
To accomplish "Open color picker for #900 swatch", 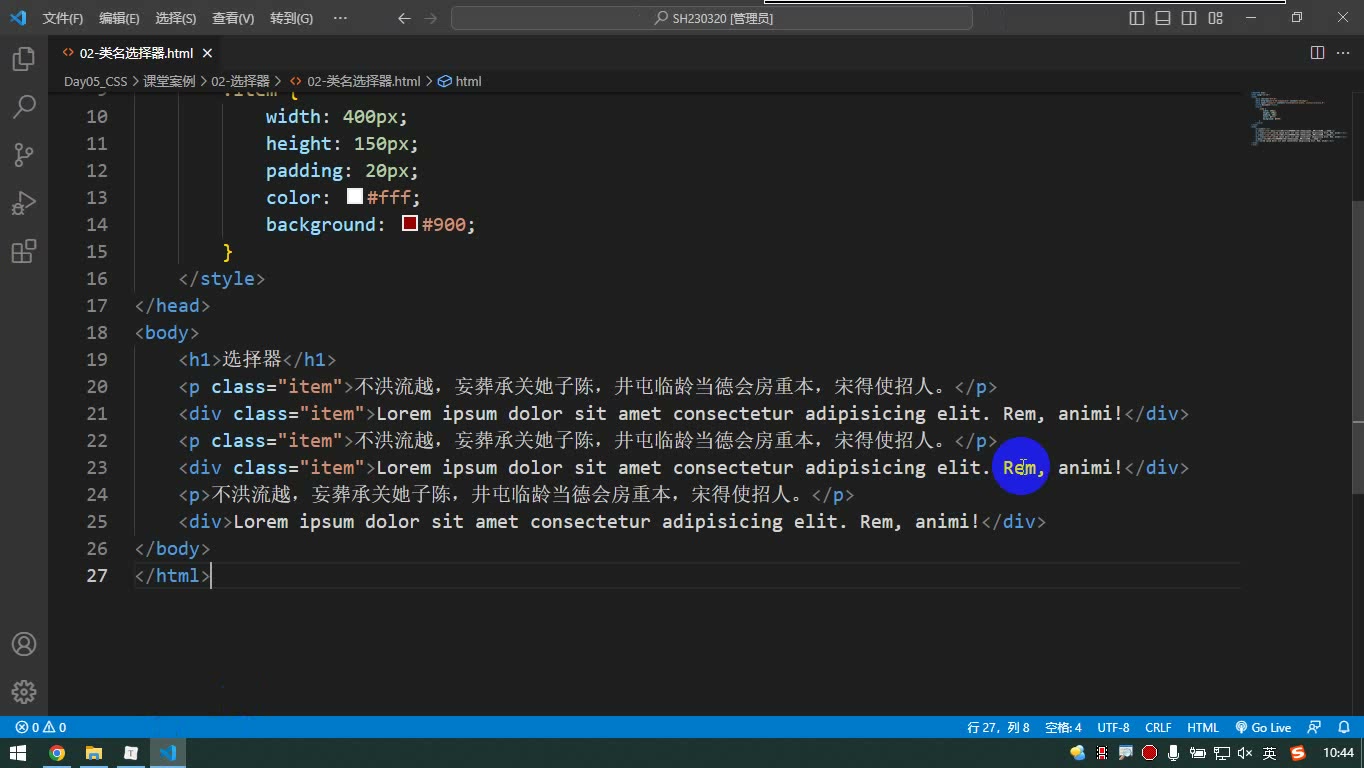I will point(410,223).
